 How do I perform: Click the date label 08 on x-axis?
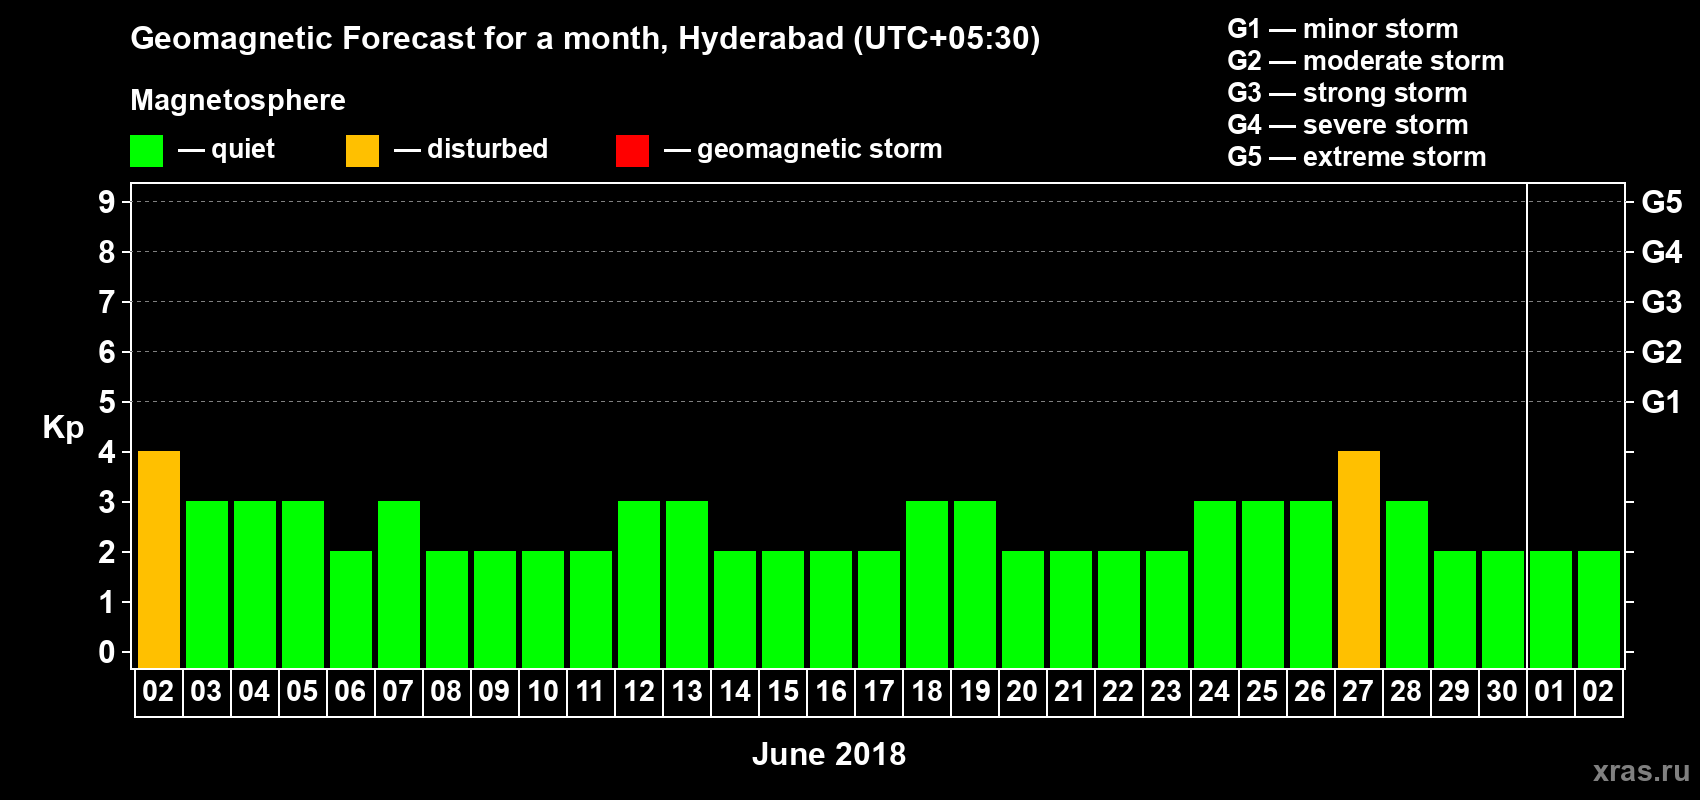point(446,692)
